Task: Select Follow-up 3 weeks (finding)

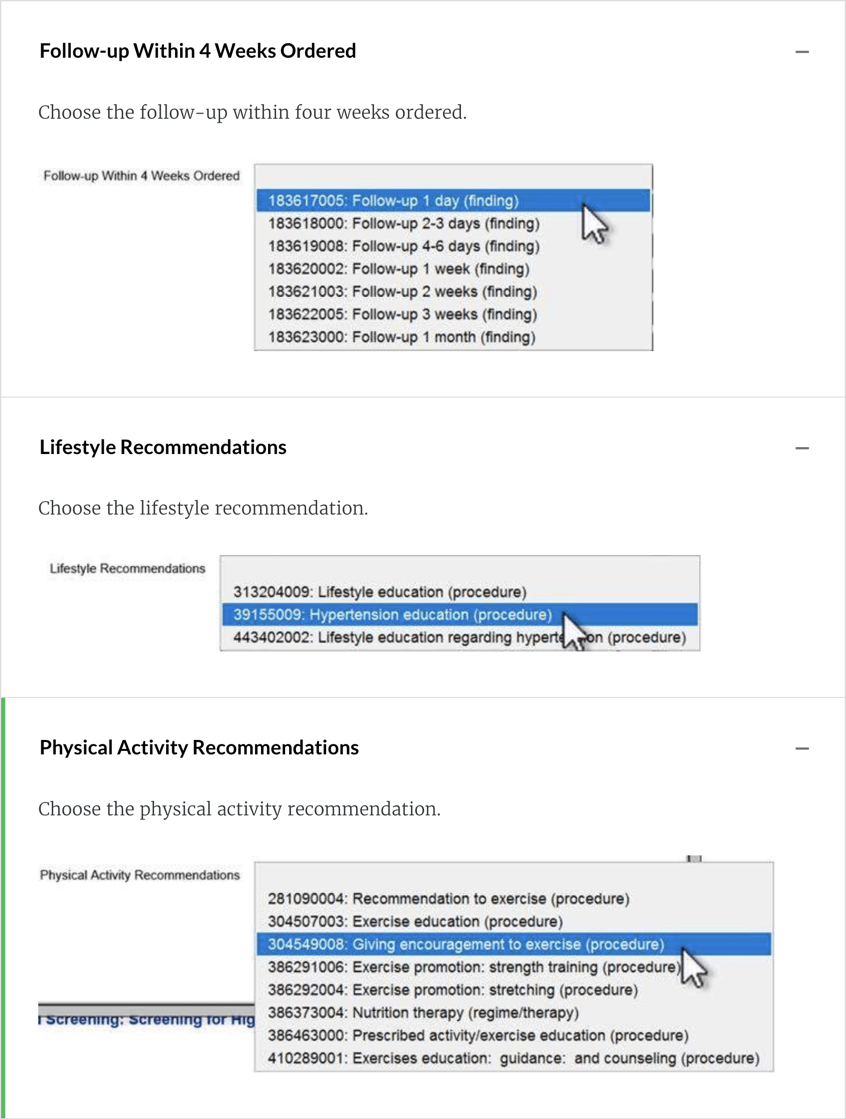Action: coord(402,314)
